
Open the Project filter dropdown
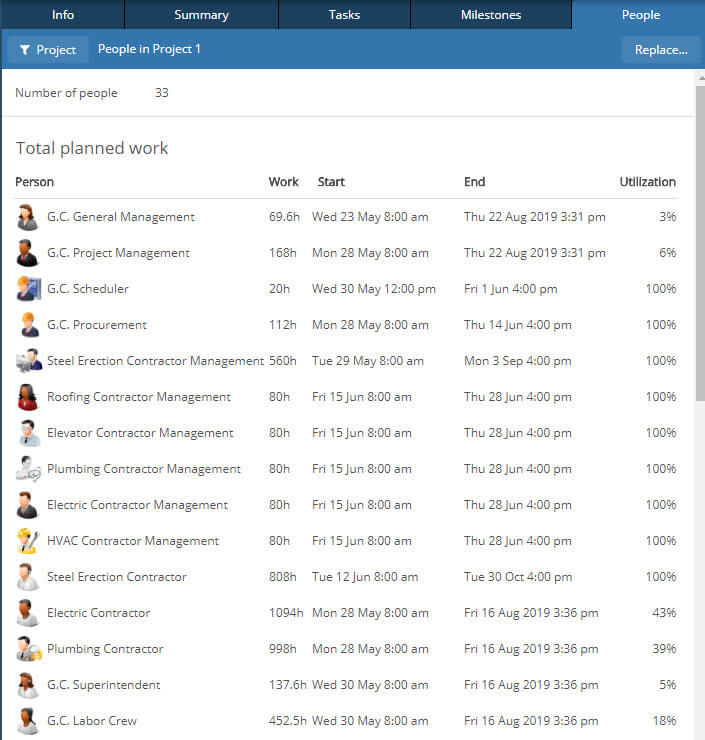click(48, 50)
